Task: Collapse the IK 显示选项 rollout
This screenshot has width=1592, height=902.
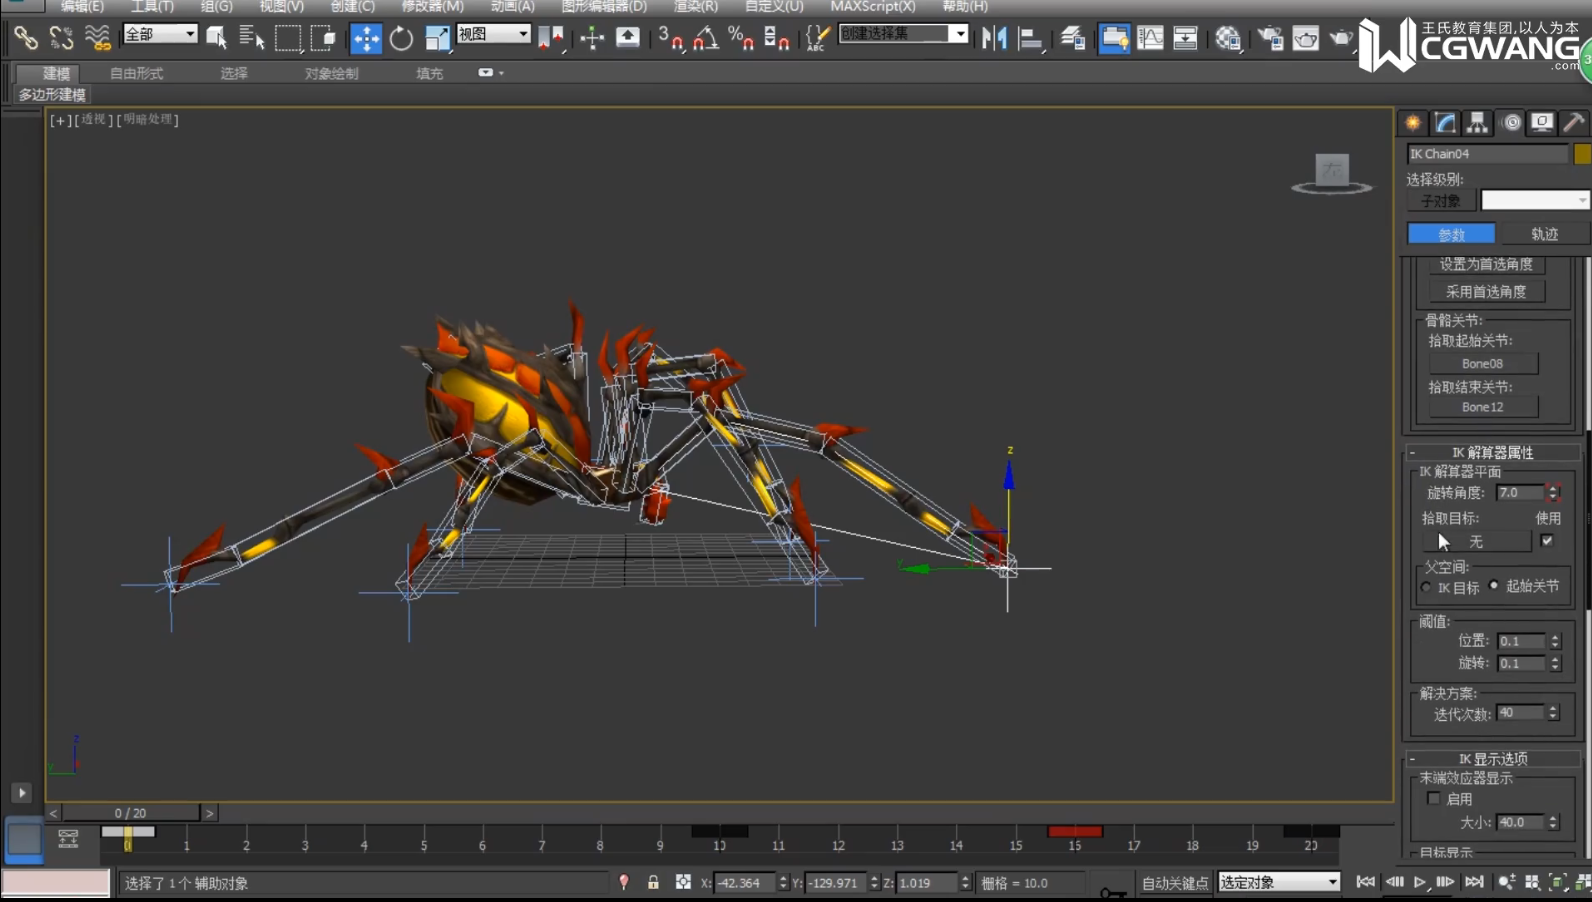Action: coord(1493,759)
